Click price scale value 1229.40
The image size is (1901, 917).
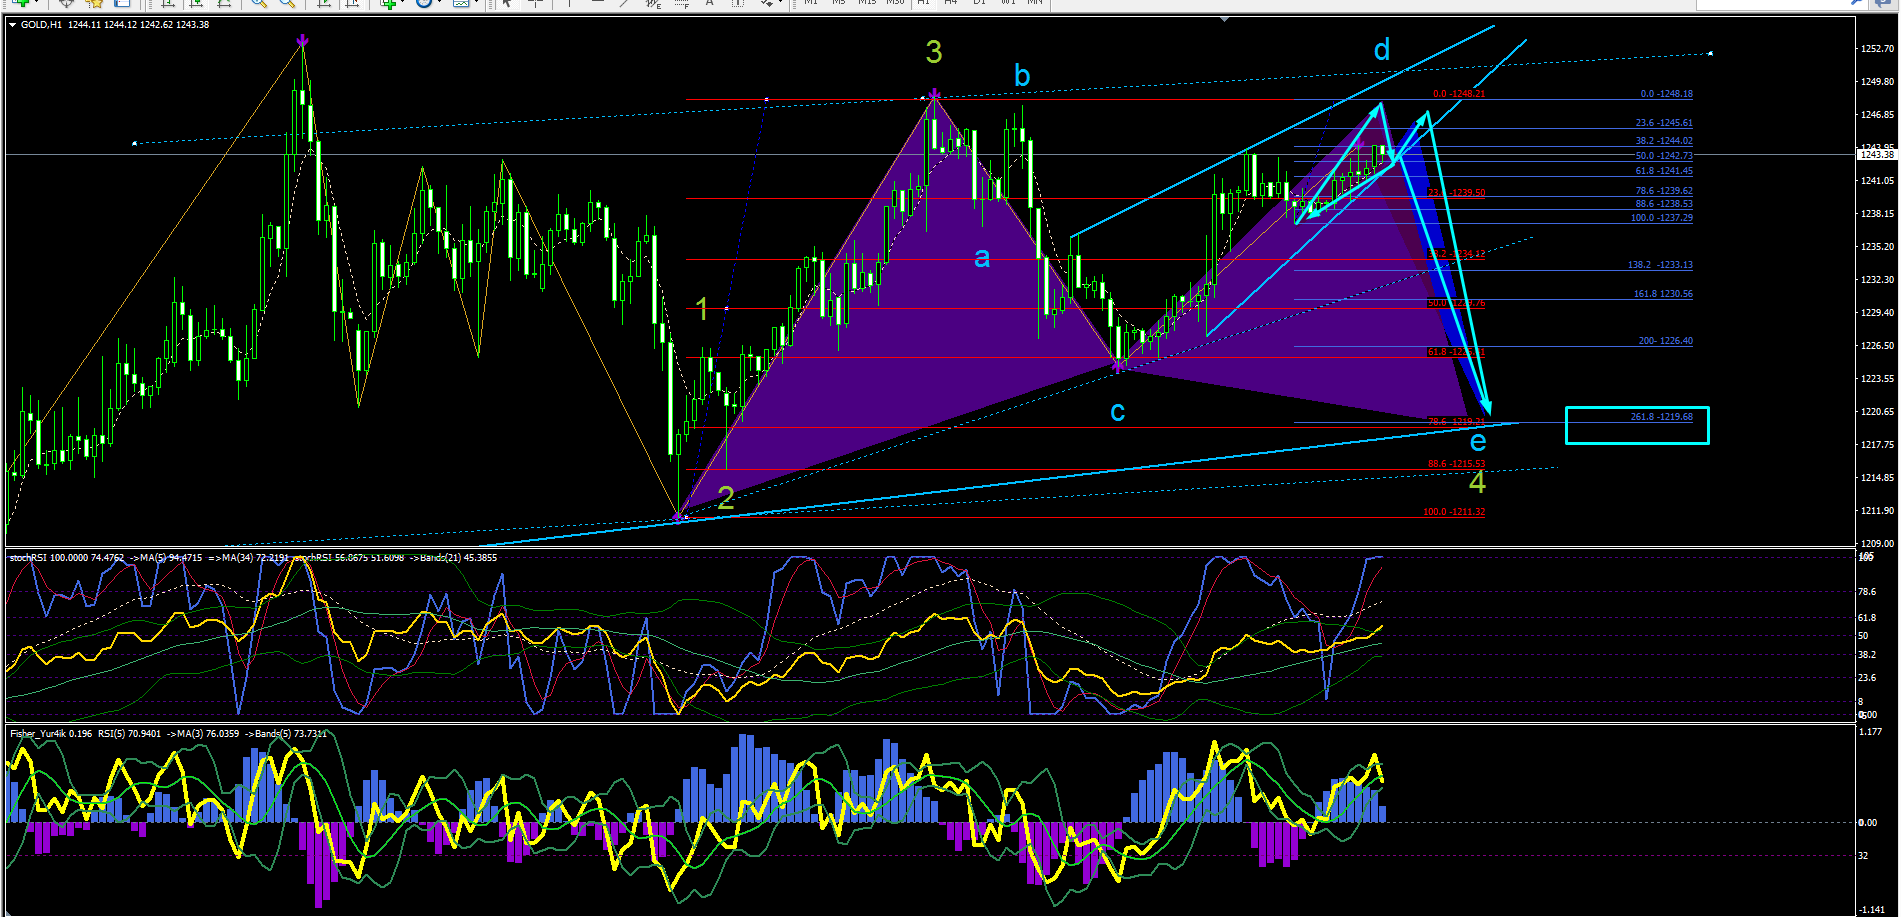pos(1877,313)
